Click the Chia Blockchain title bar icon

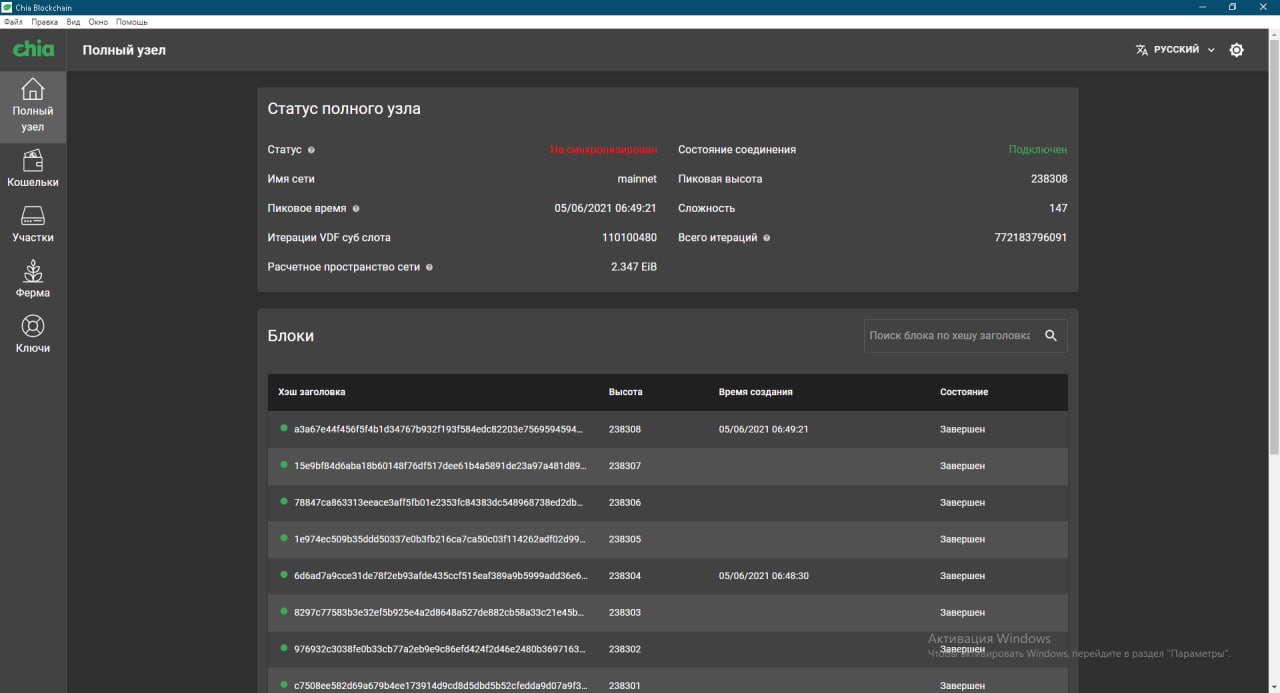[x=8, y=7]
